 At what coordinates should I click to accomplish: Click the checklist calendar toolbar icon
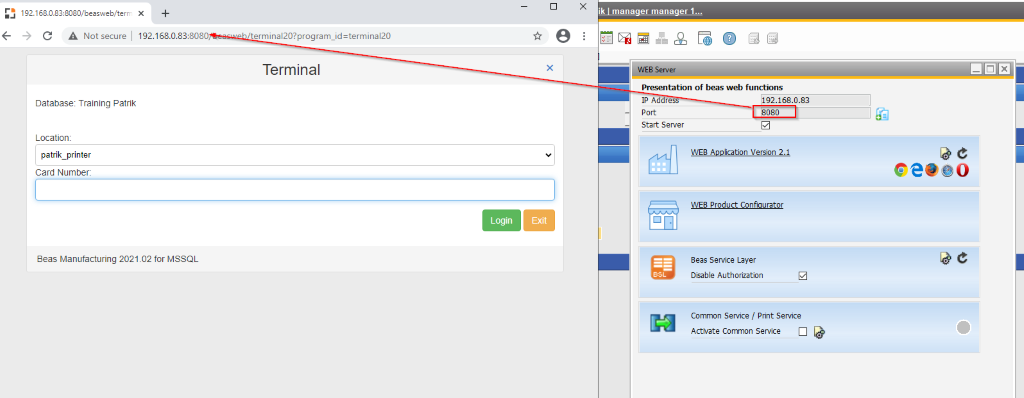tap(606, 38)
